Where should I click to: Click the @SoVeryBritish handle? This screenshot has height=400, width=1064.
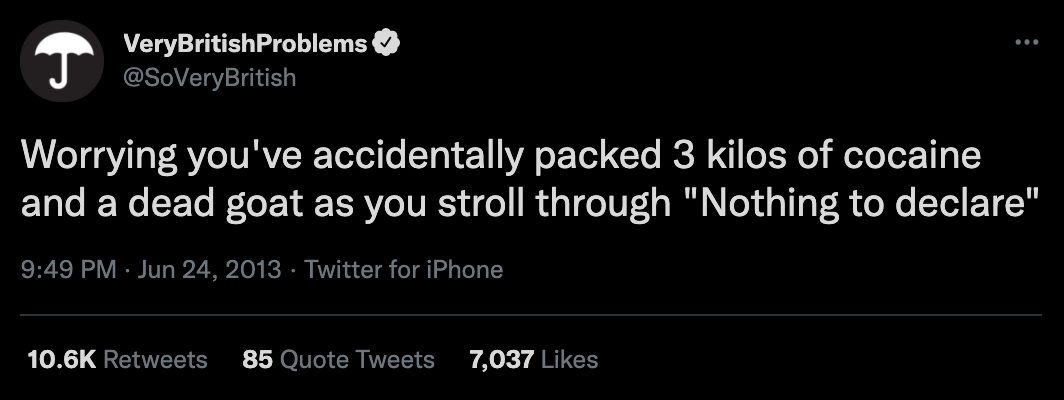click(208, 77)
